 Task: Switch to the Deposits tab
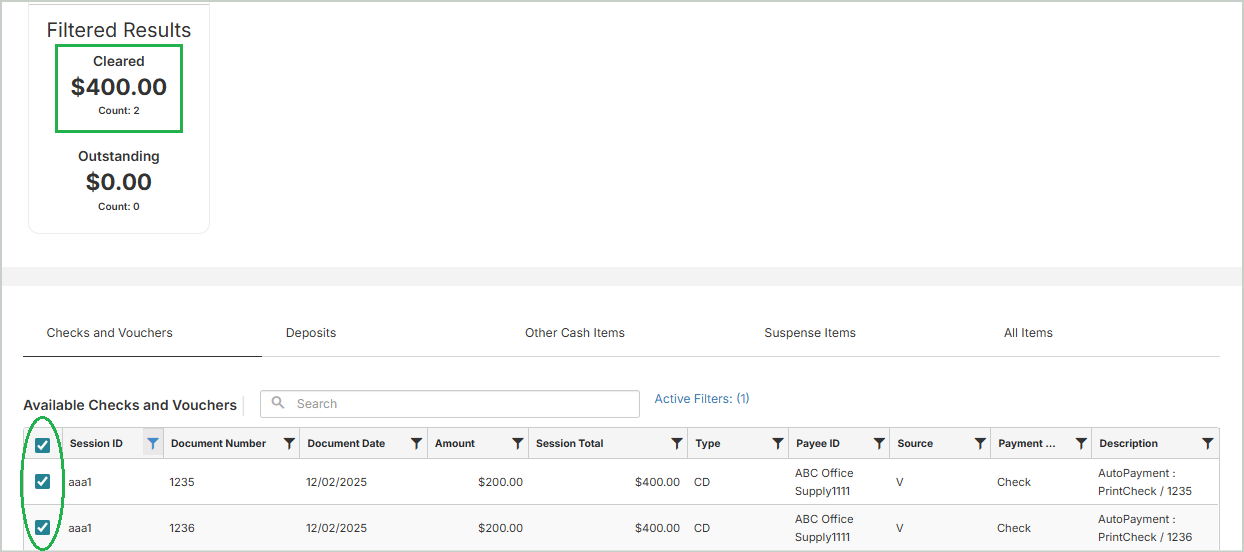[x=311, y=333]
